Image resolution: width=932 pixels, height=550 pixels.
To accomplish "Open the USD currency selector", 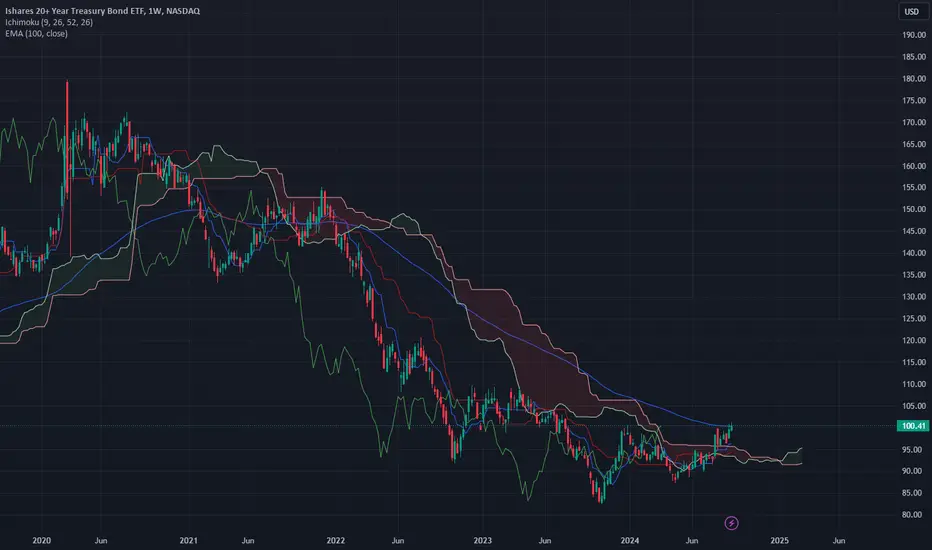I will (911, 11).
